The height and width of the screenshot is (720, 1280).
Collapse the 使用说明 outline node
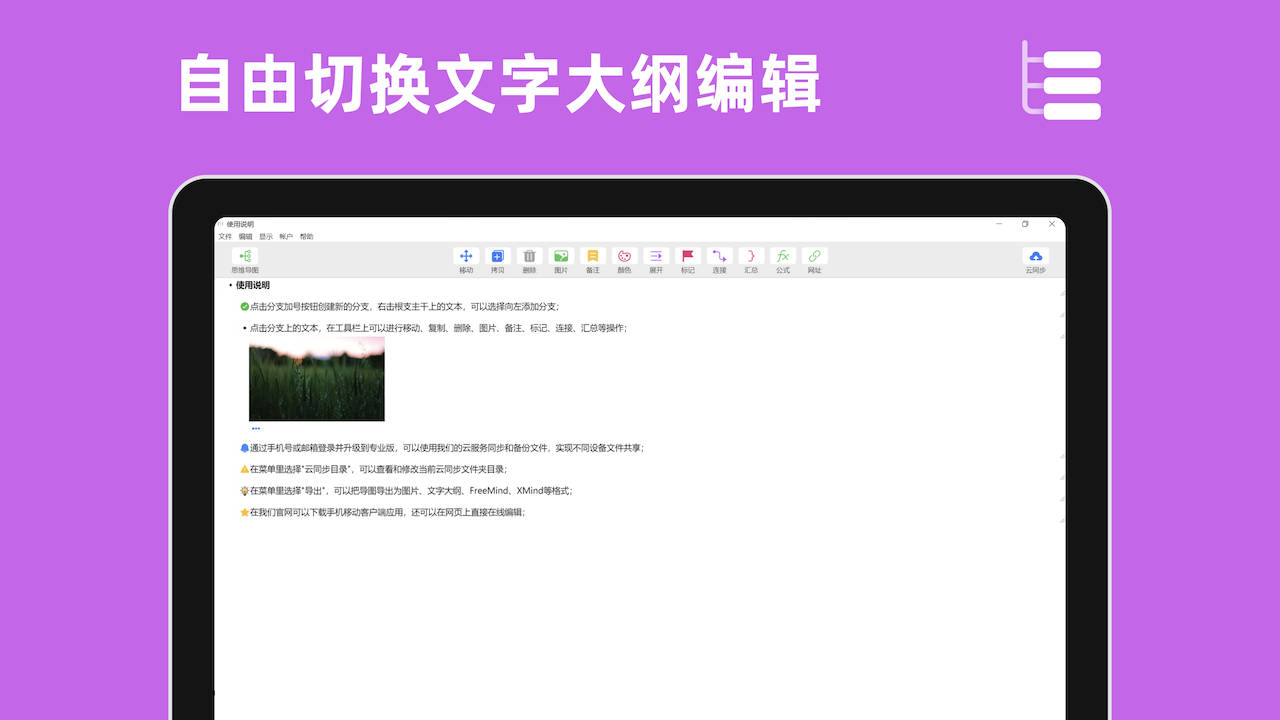click(x=231, y=285)
